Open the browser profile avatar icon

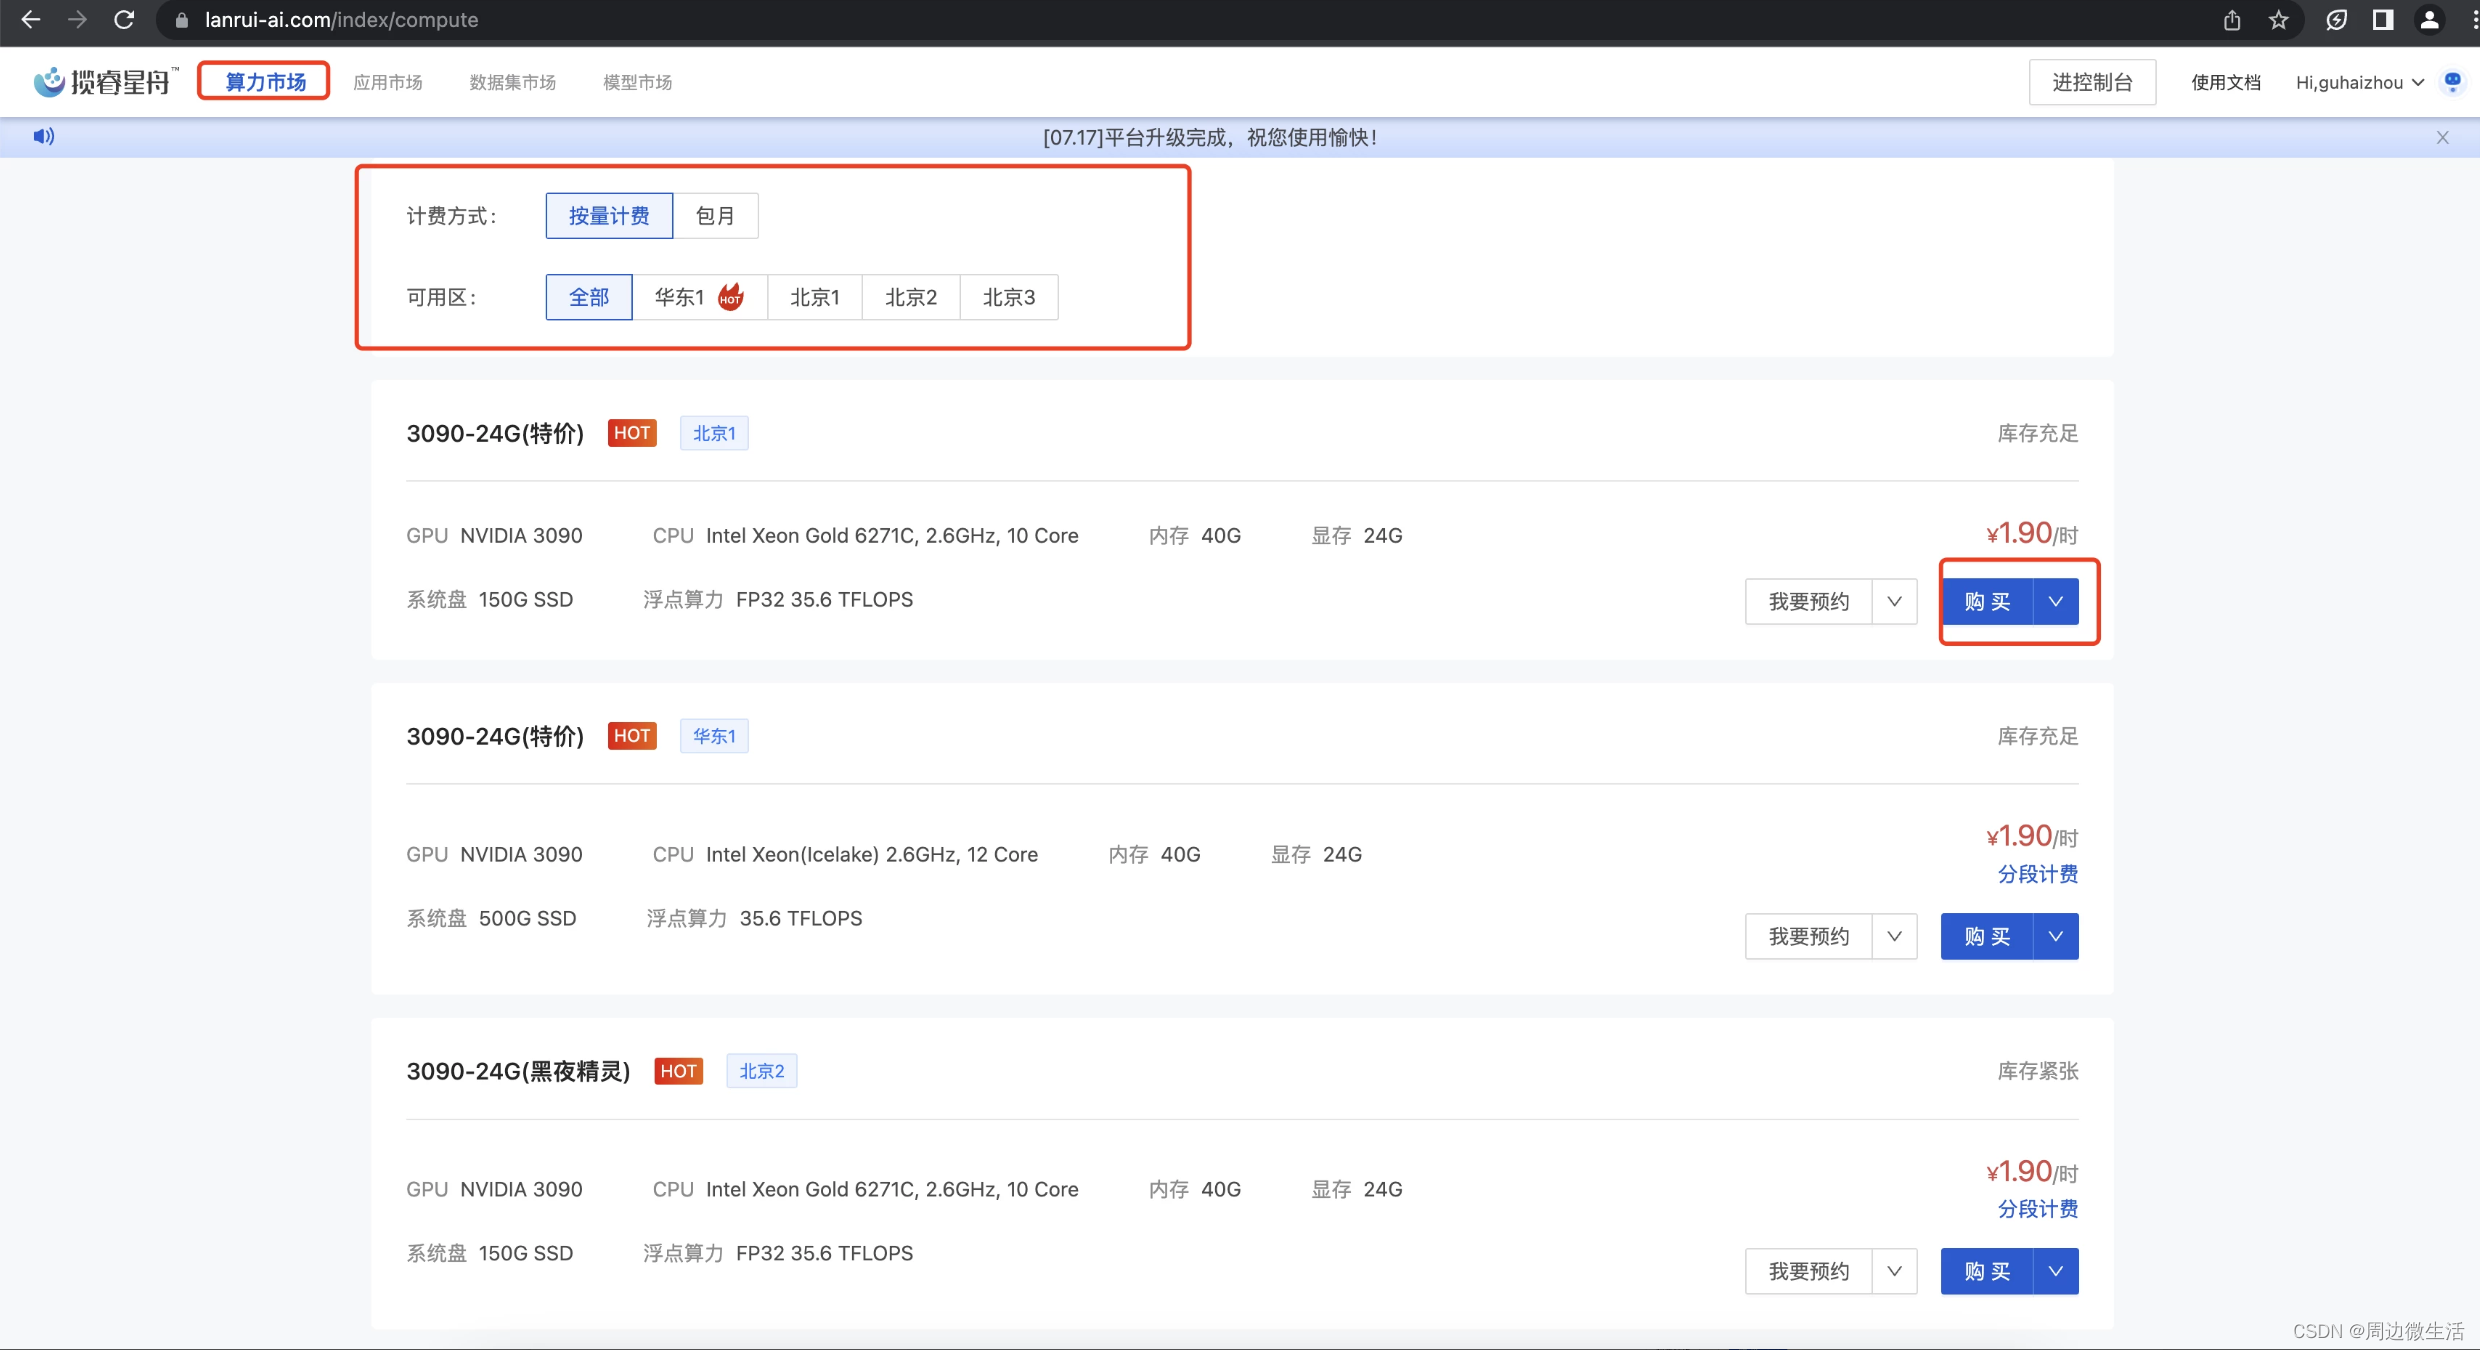click(2429, 20)
